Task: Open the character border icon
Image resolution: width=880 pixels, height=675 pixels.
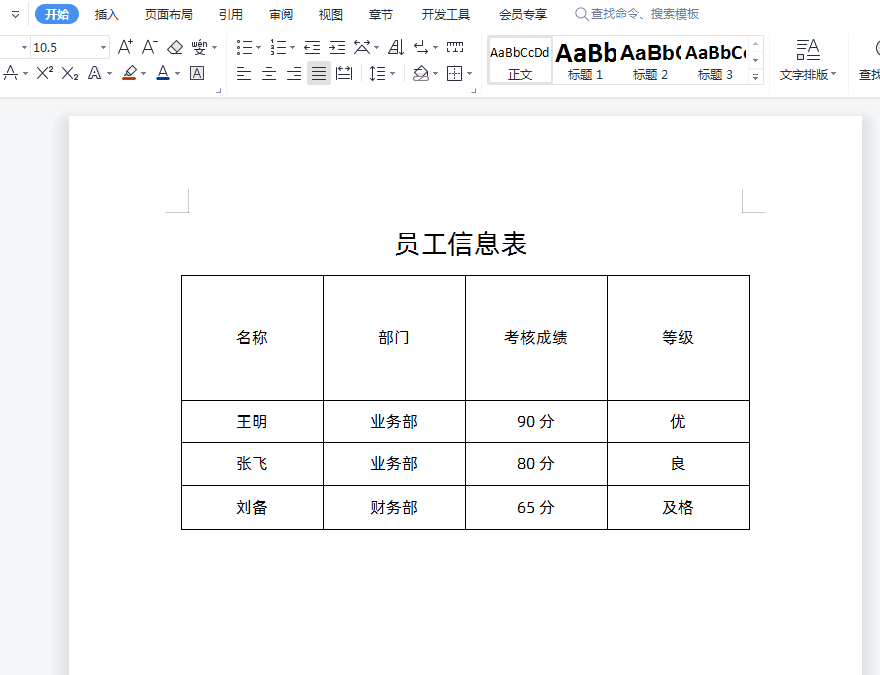Action: click(x=195, y=72)
